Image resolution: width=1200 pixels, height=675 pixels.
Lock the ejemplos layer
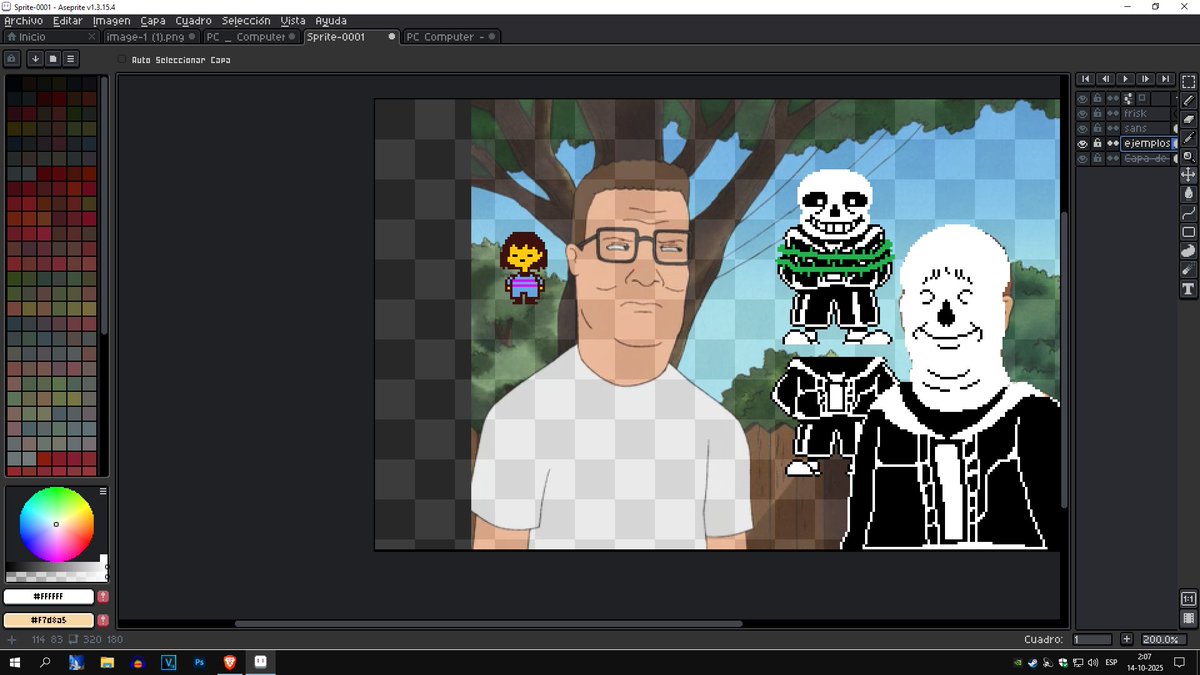point(1098,144)
